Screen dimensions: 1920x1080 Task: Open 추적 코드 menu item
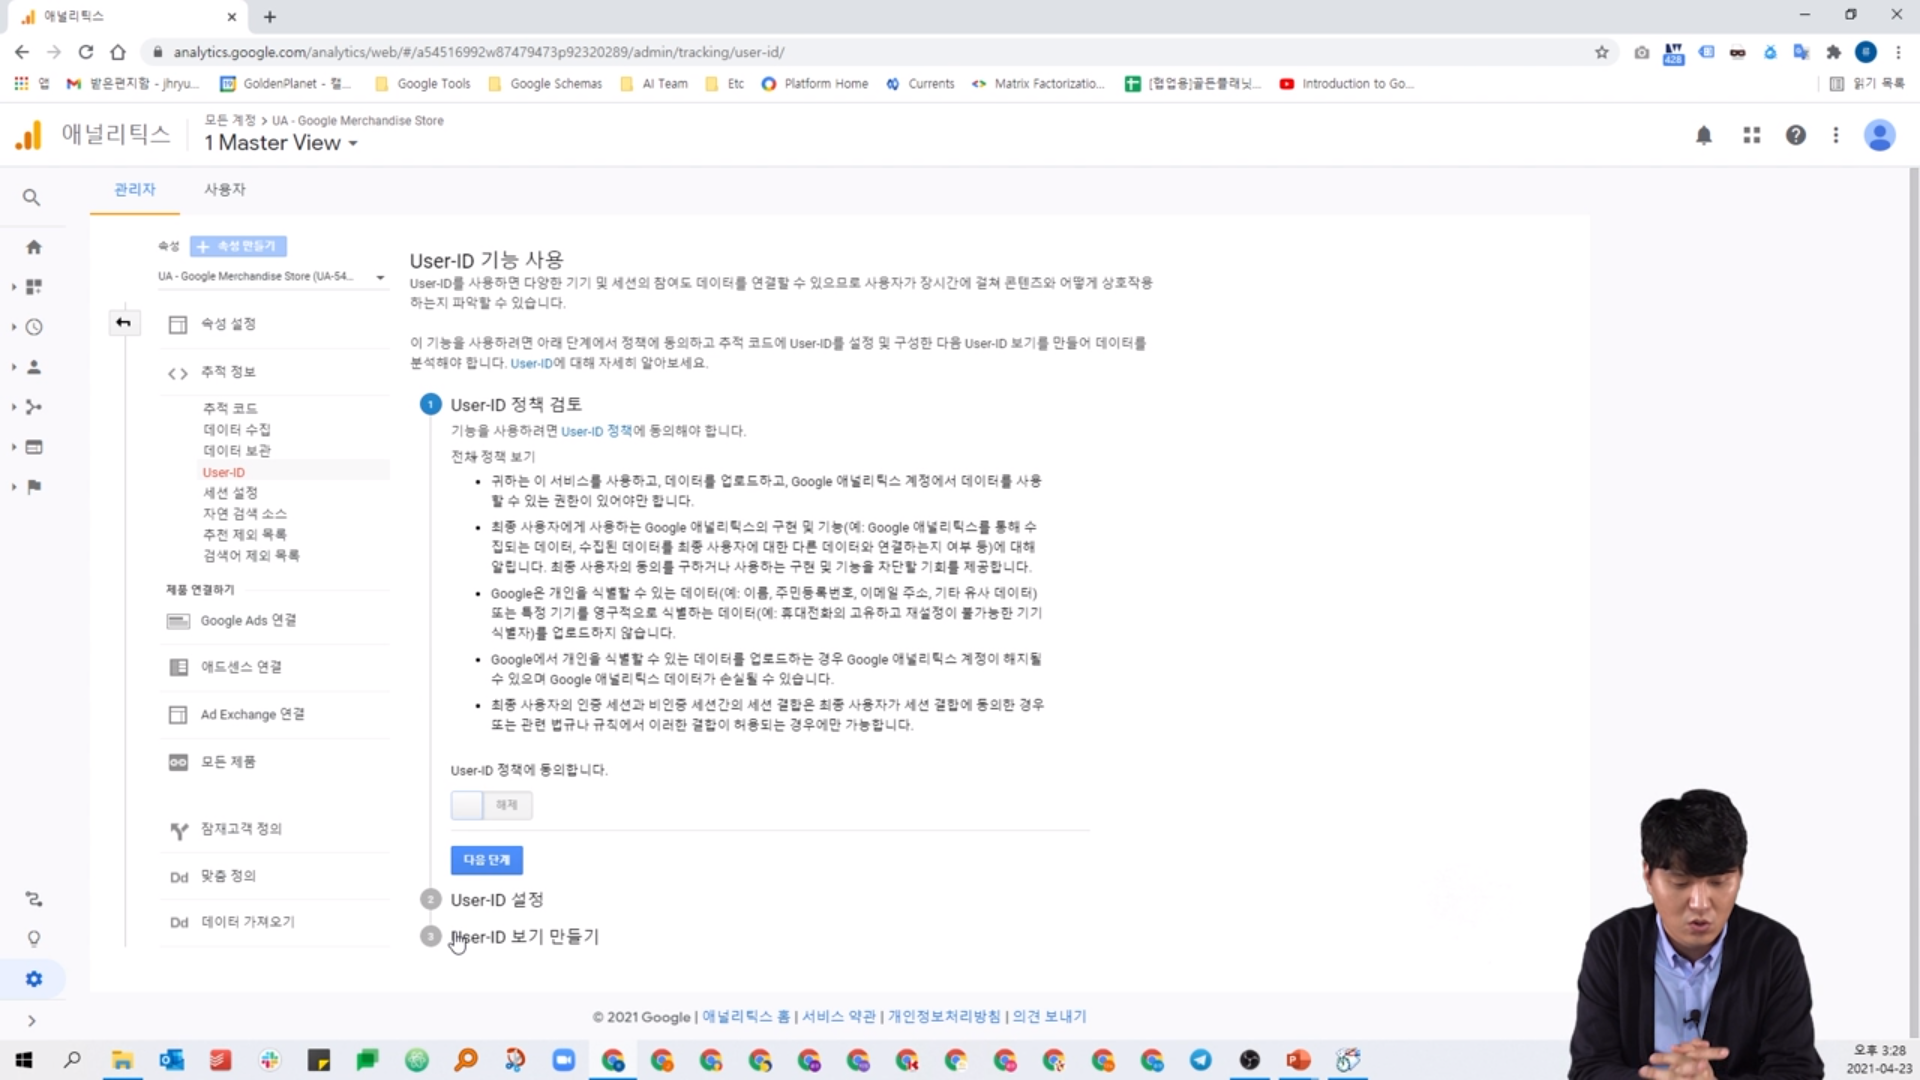pyautogui.click(x=230, y=408)
